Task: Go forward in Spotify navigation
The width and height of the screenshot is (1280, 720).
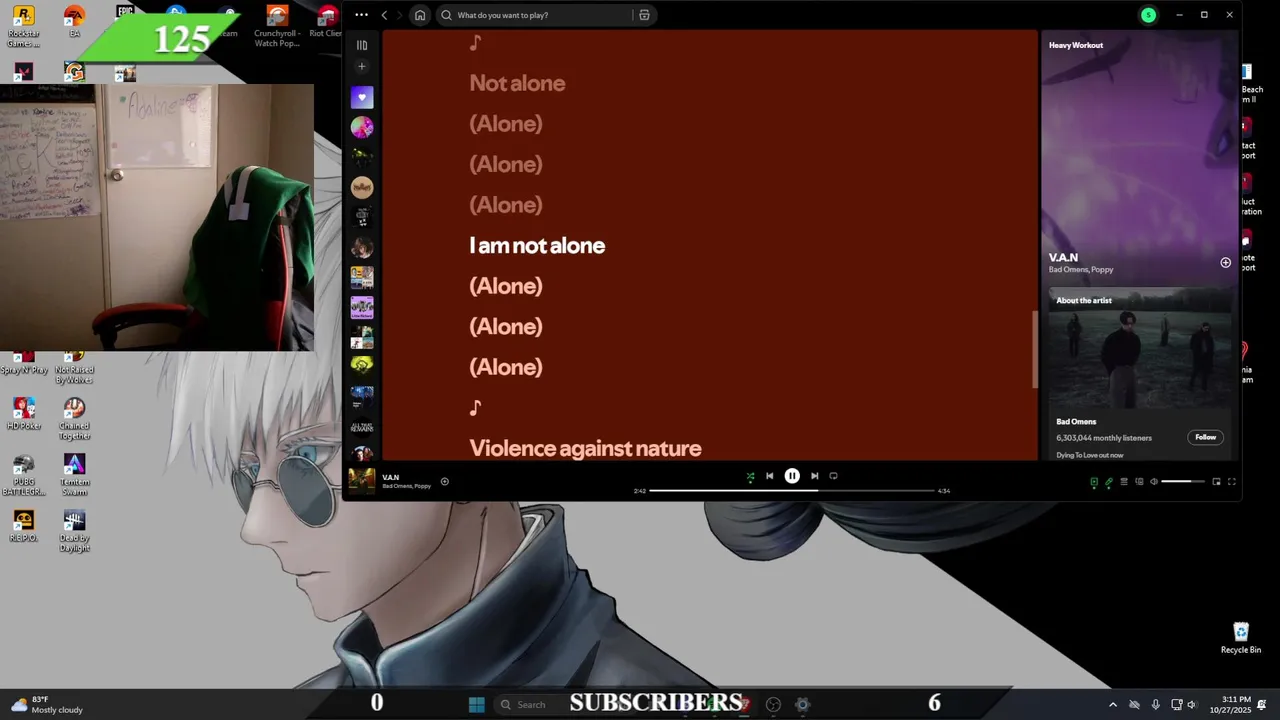Action: [399, 15]
